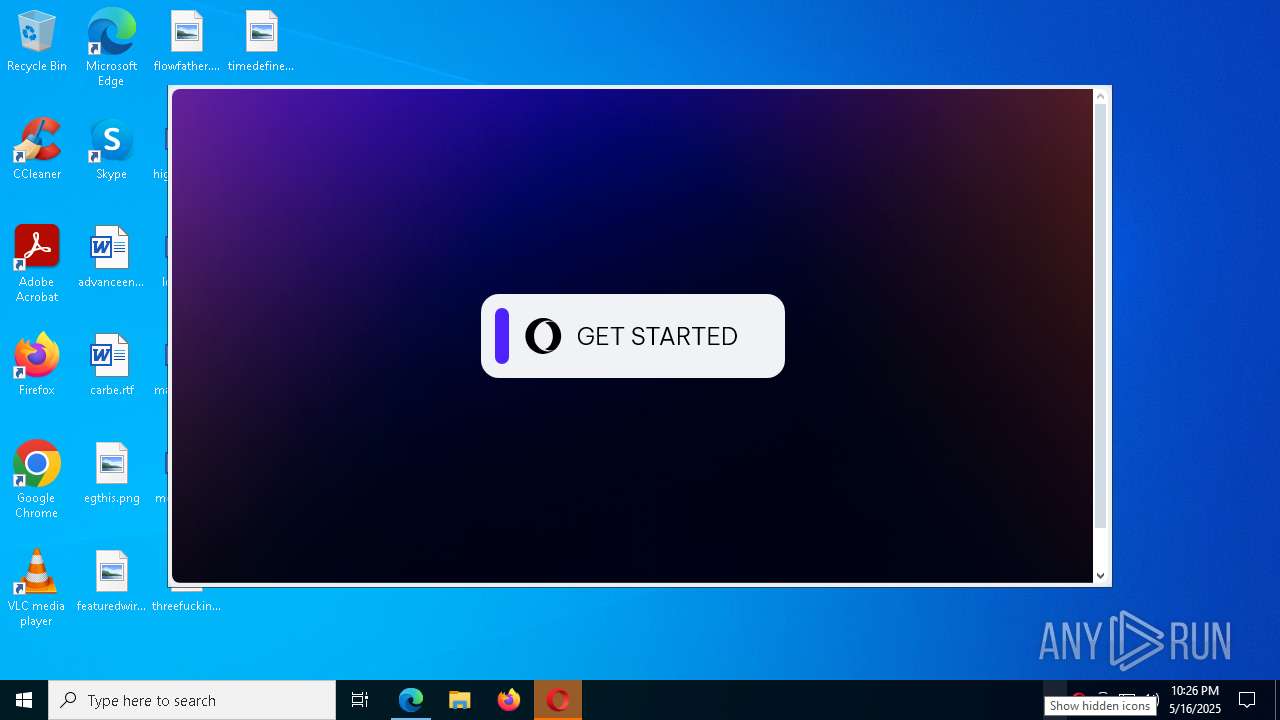Select the advanceen Word document icon
Viewport: 1280px width, 720px height.
click(x=111, y=258)
